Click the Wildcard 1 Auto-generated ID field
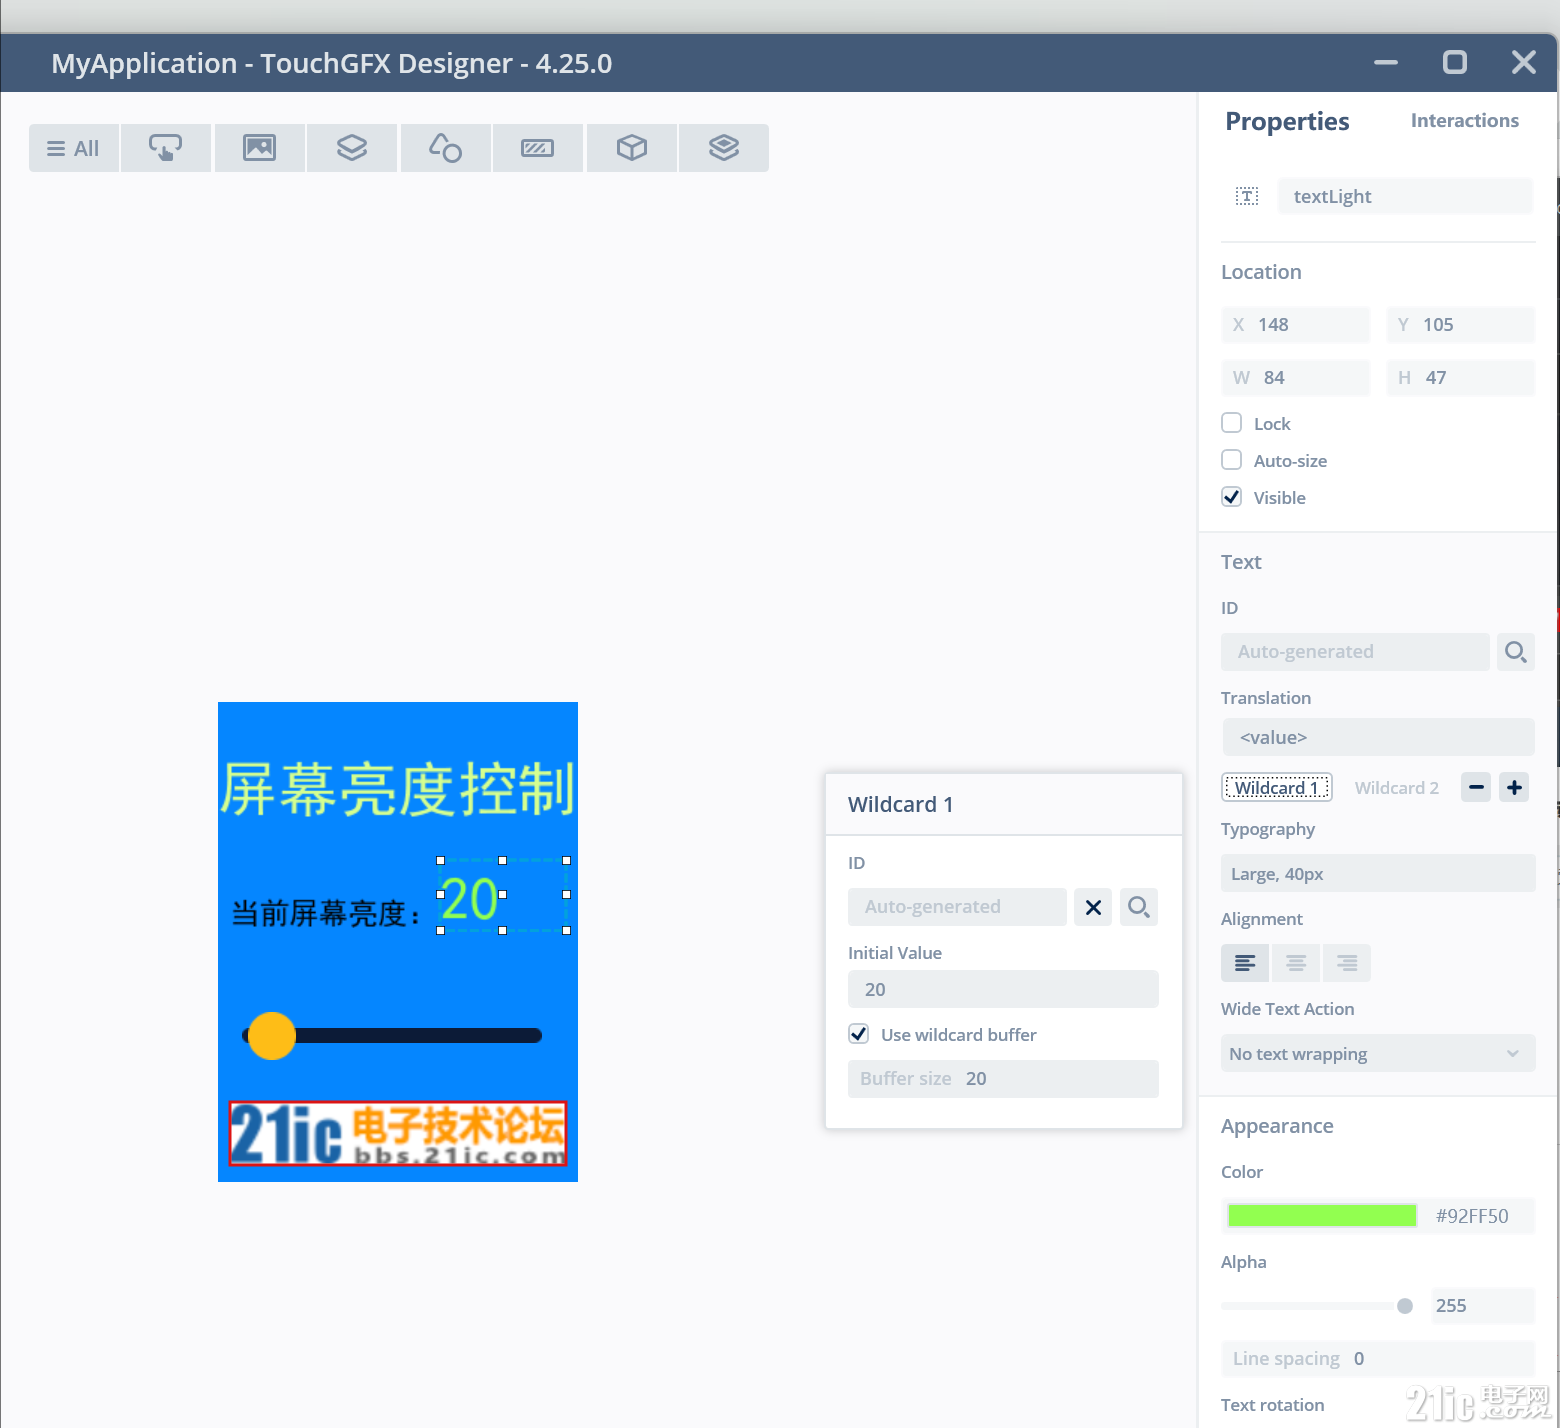This screenshot has width=1560, height=1428. pos(957,907)
